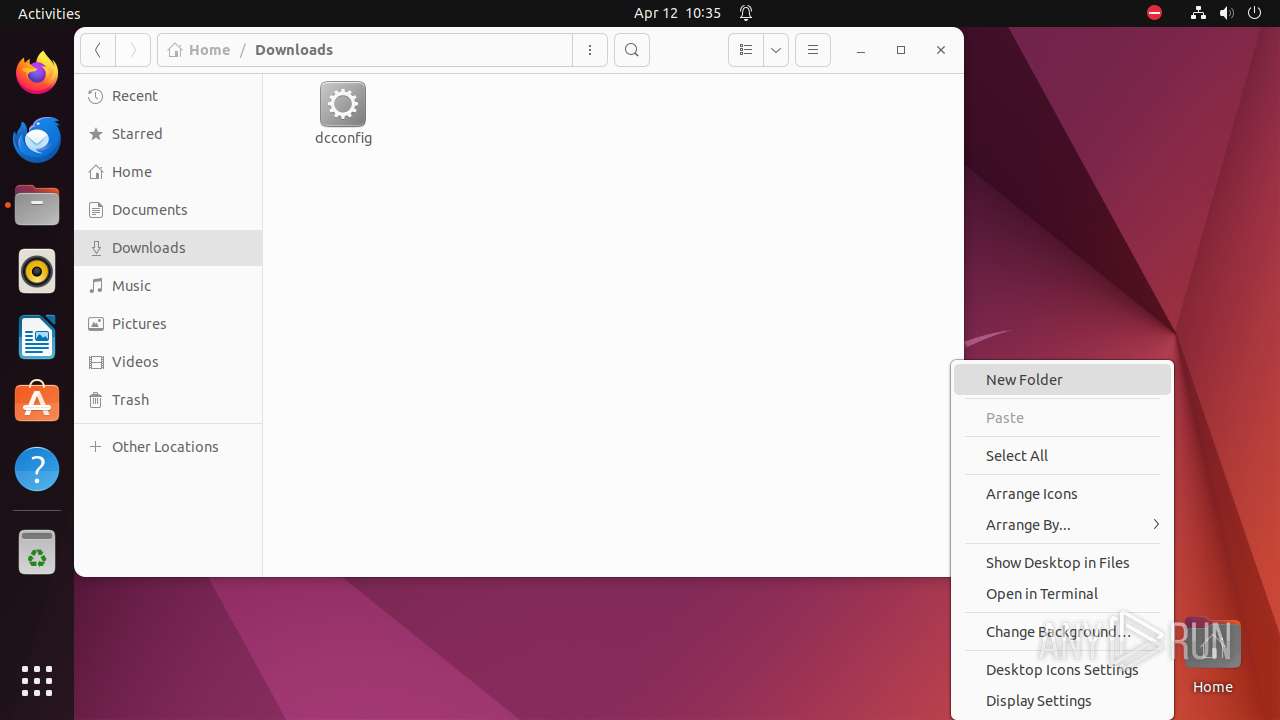Click the dcconfig file name label
Screen dimensions: 1280x720
pos(343,138)
